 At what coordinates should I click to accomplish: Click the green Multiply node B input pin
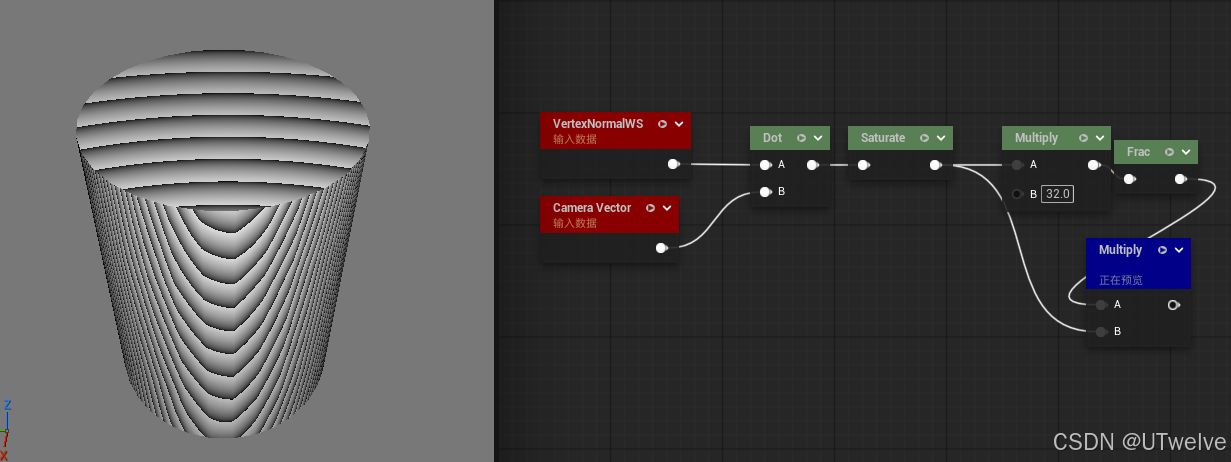(1017, 193)
